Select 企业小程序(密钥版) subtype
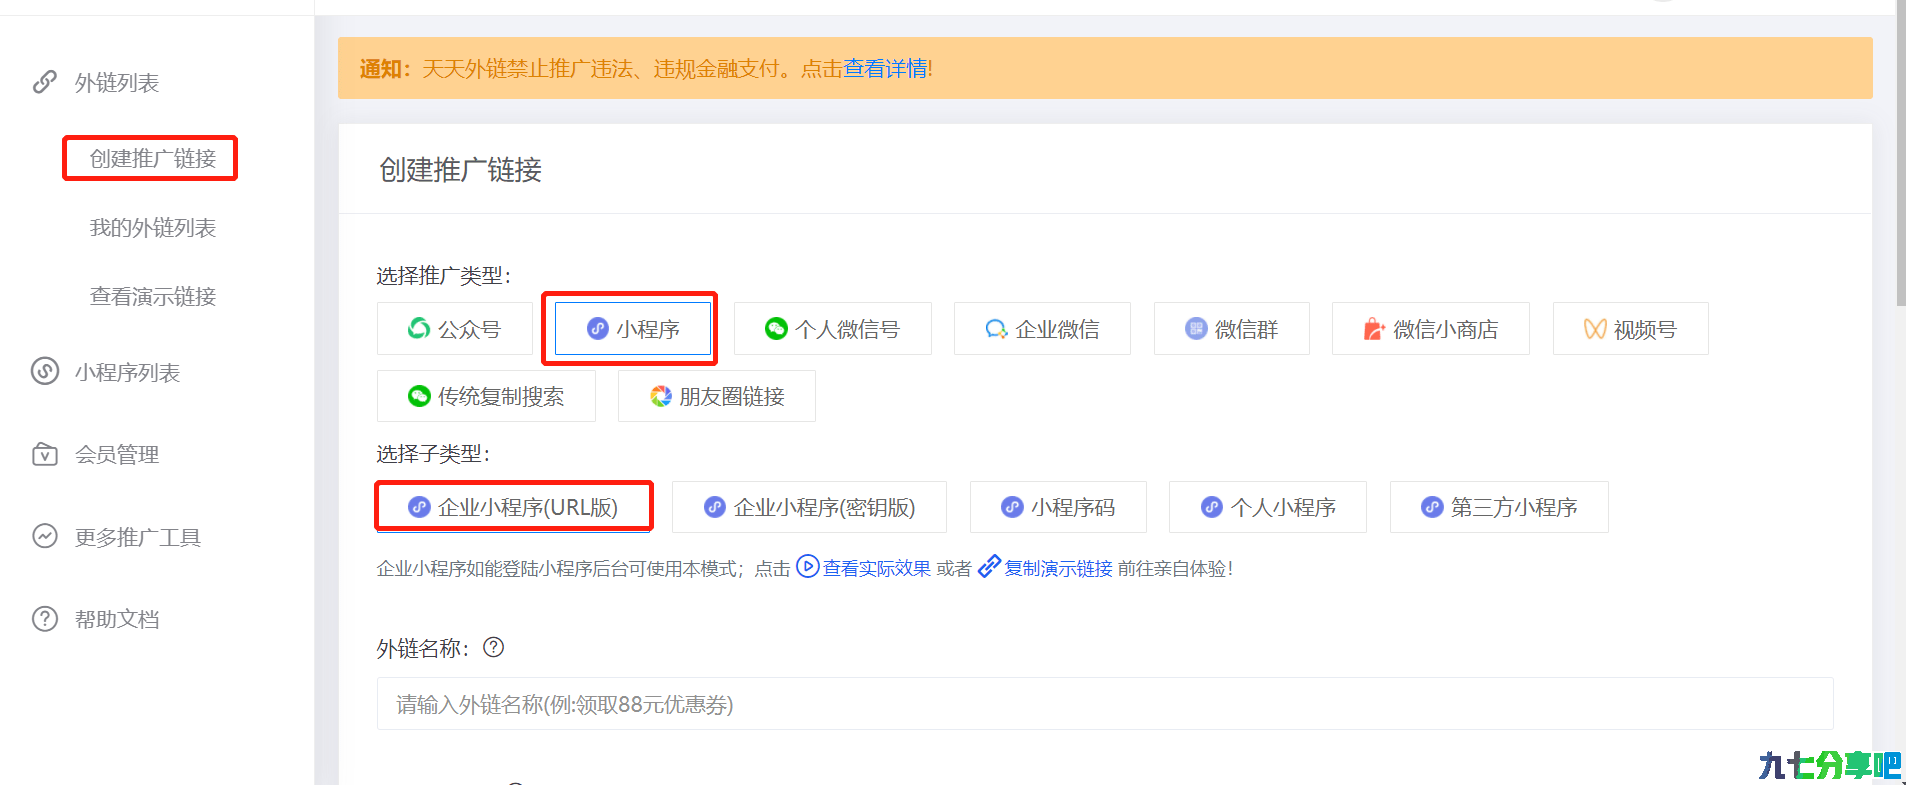1906x785 pixels. coord(810,507)
